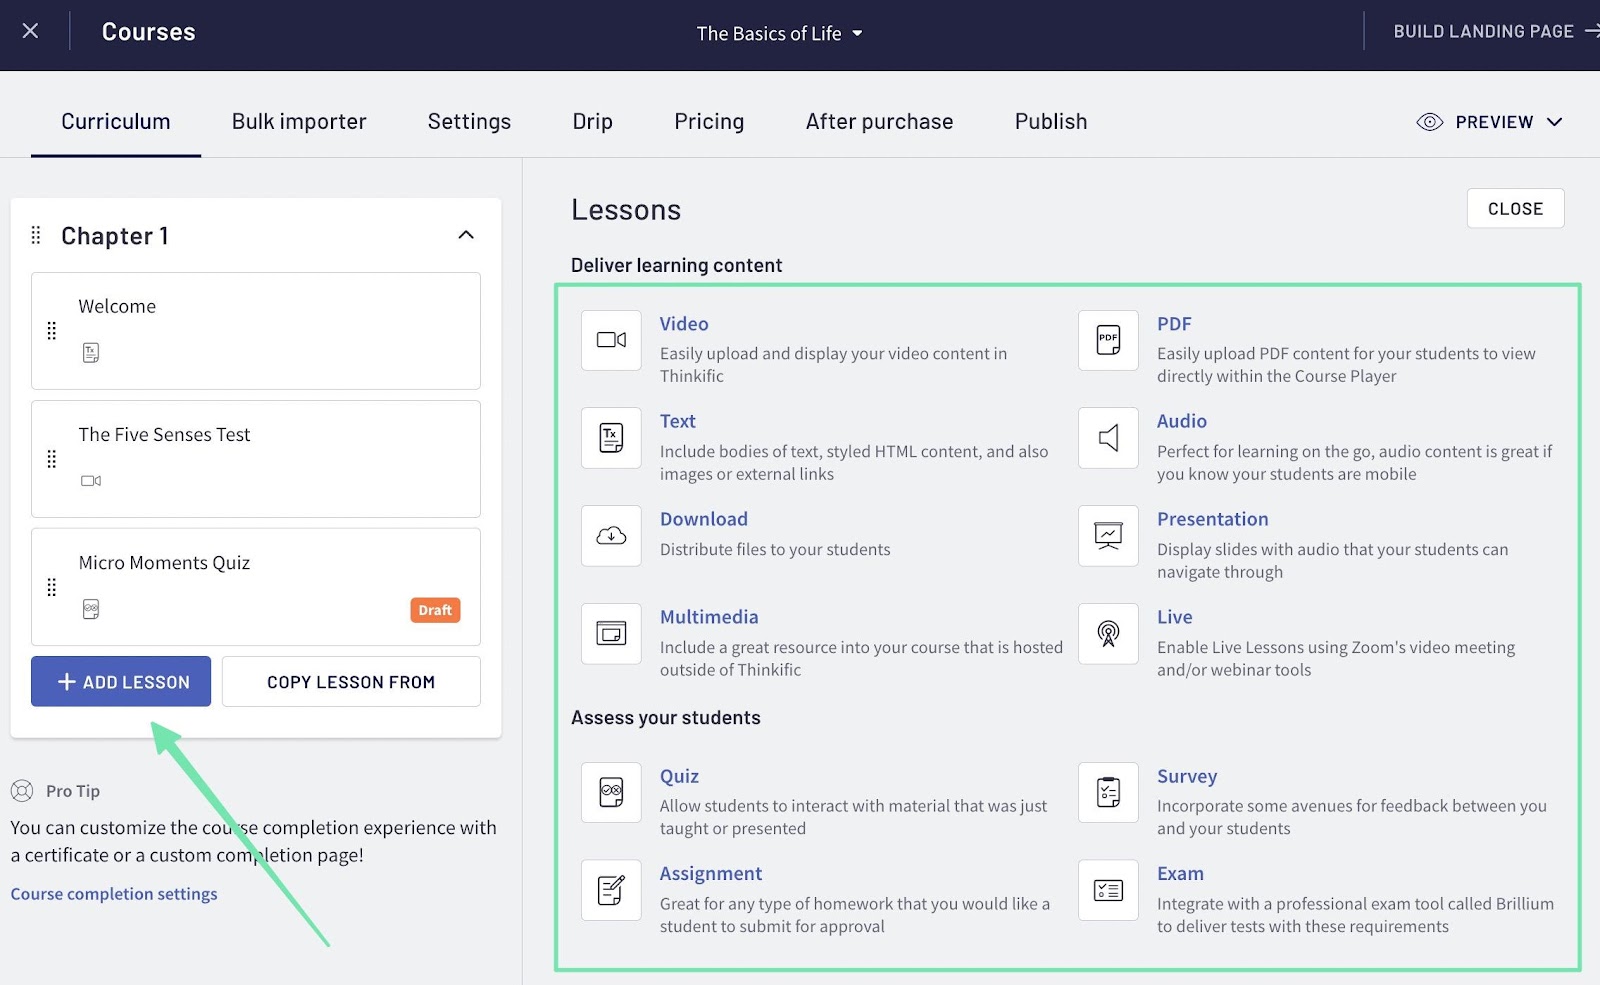Select the Assignment homework icon
Viewport: 1600px width, 985px height.
610,890
